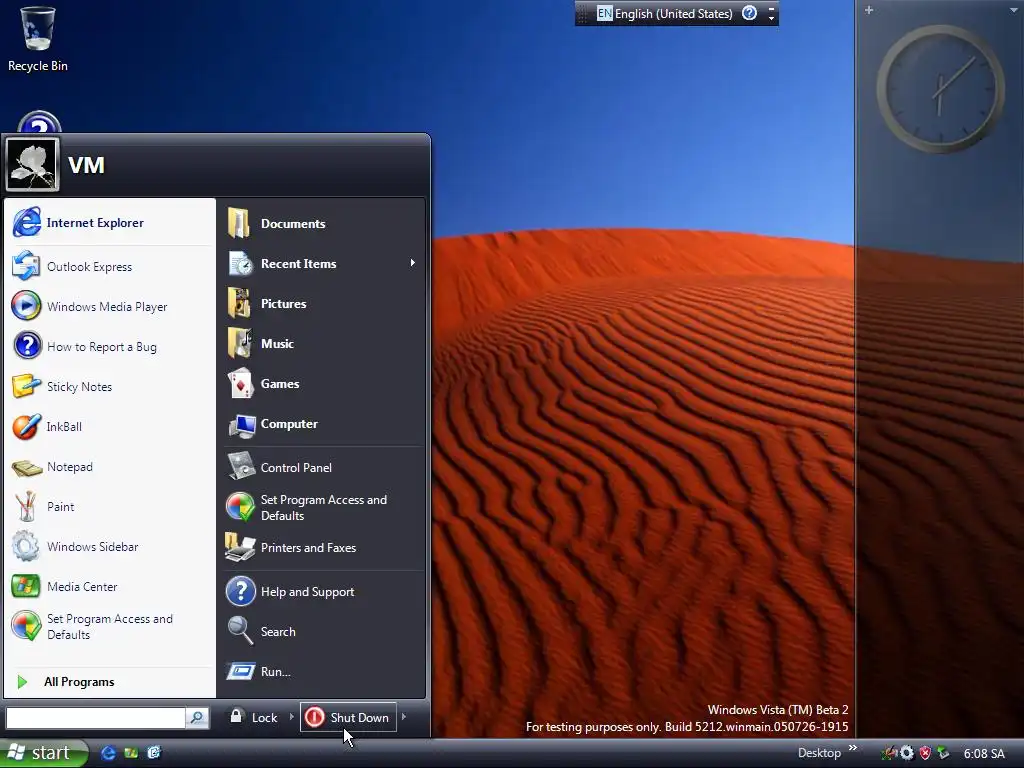Open Recent Items entry
1024x768 pixels.
[x=322, y=263]
